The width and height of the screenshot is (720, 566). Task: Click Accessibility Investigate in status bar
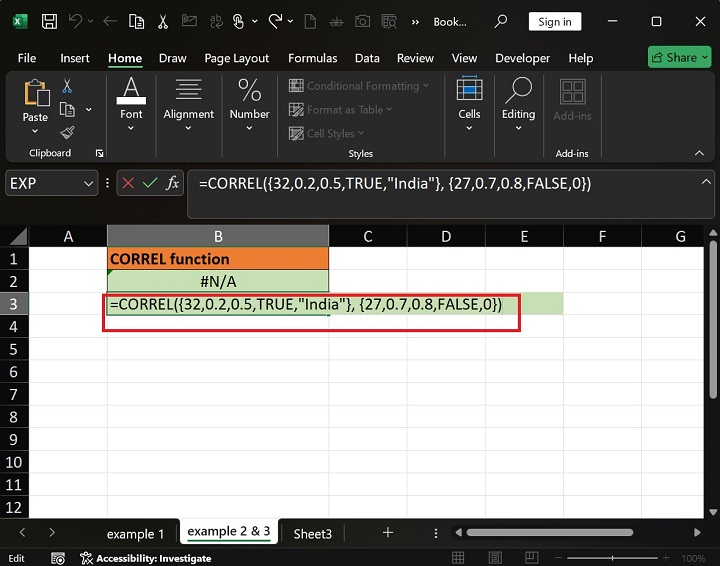point(146,558)
